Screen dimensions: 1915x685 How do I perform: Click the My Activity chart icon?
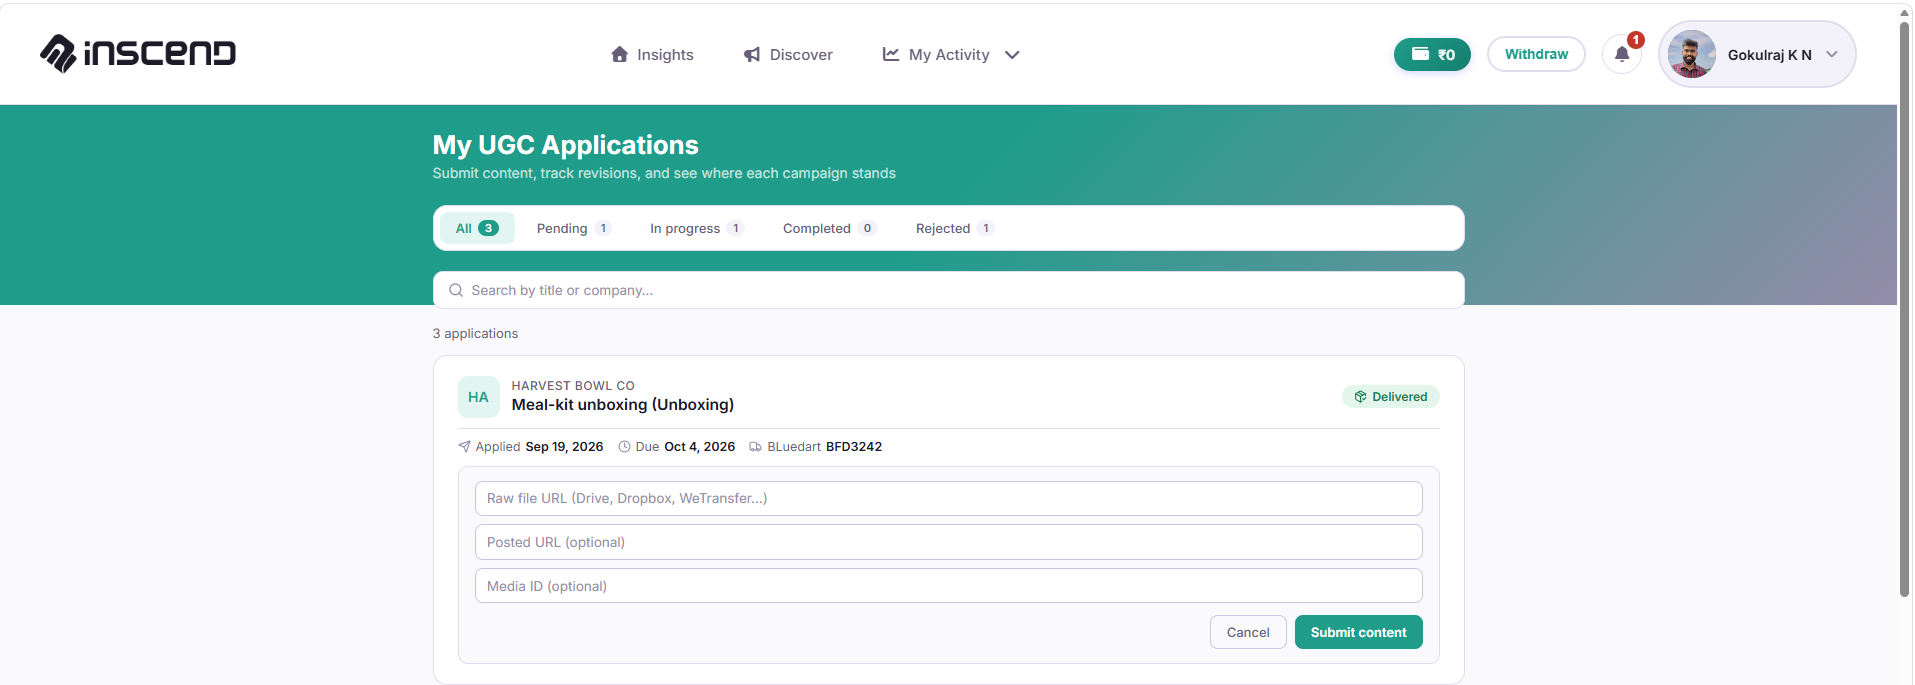click(891, 54)
